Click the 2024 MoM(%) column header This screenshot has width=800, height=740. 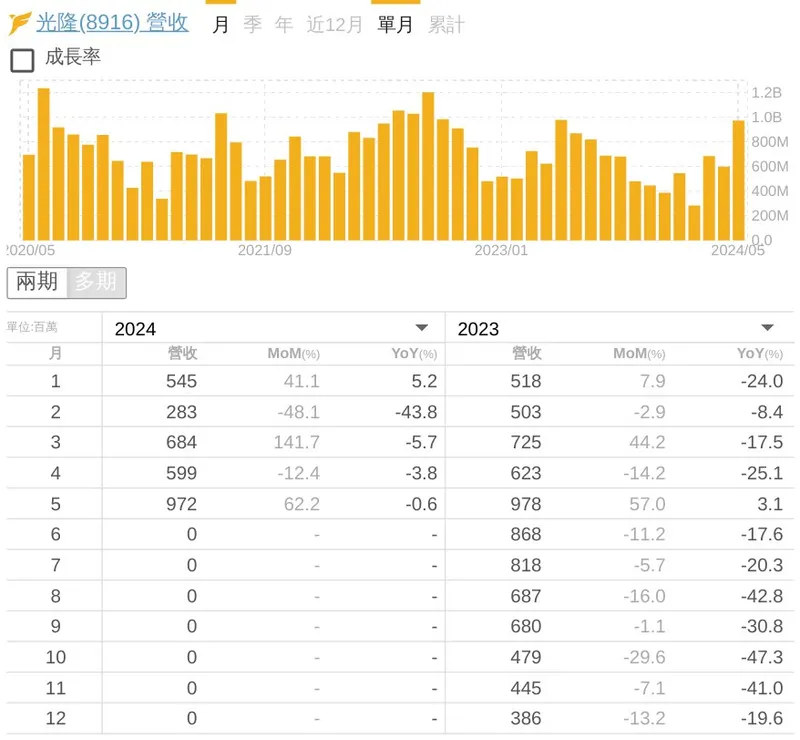[293, 354]
